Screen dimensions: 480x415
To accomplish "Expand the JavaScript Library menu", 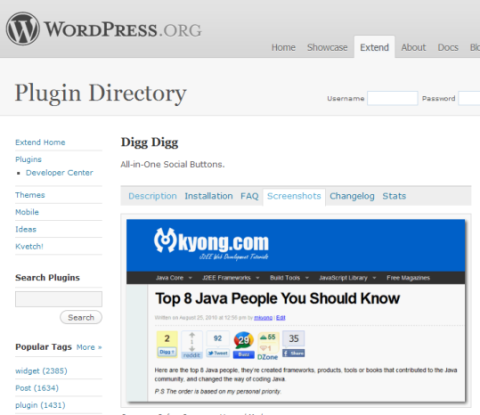I will pyautogui.click(x=348, y=278).
